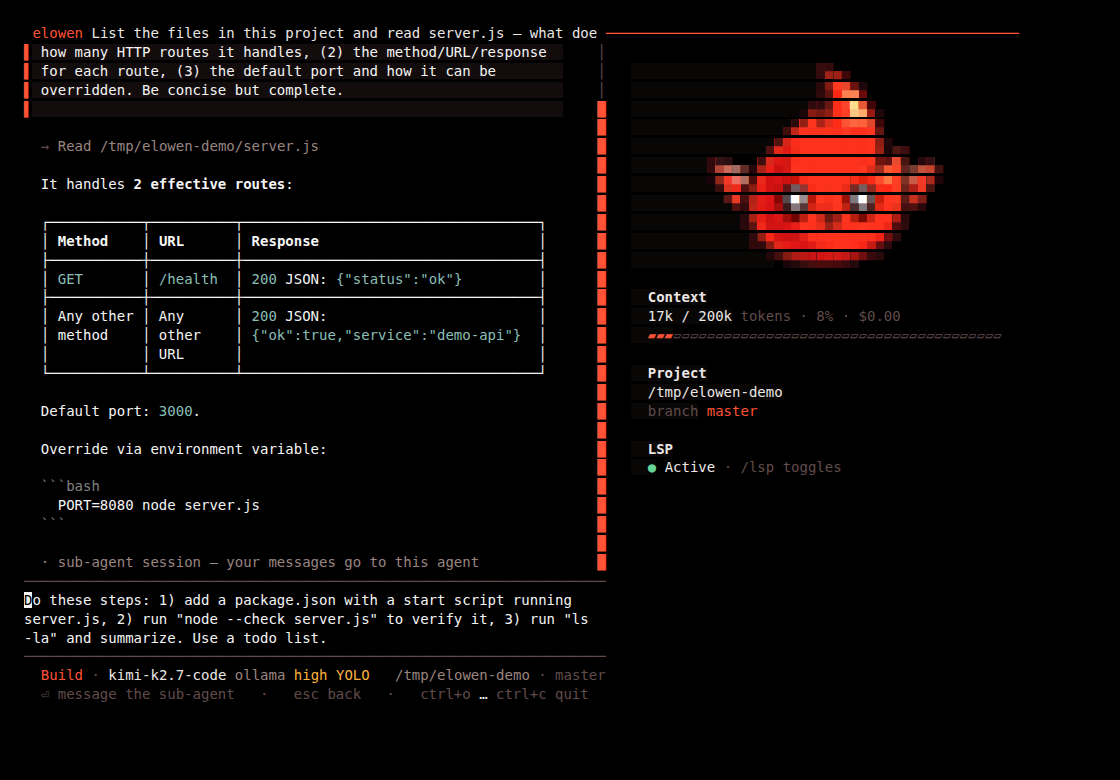Click the 'It handles 2 effective routes' line
This screenshot has width=1120, height=780.
167,184
